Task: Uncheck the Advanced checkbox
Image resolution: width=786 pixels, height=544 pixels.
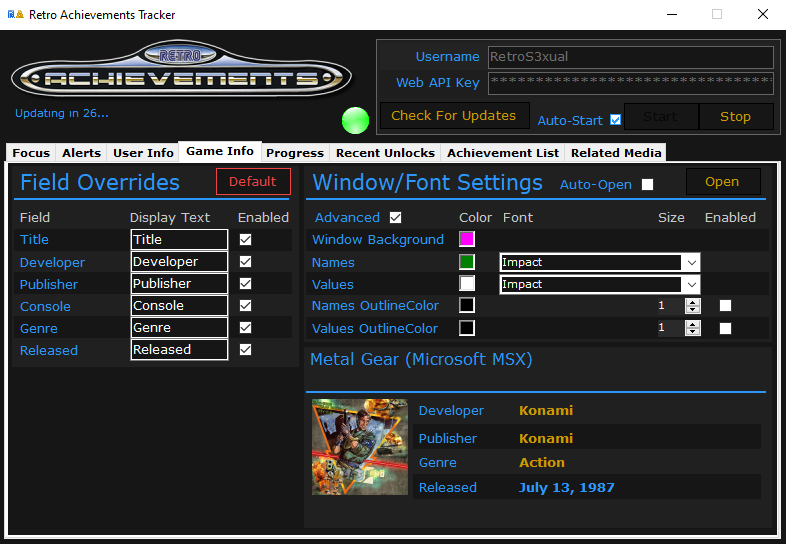Action: [396, 218]
